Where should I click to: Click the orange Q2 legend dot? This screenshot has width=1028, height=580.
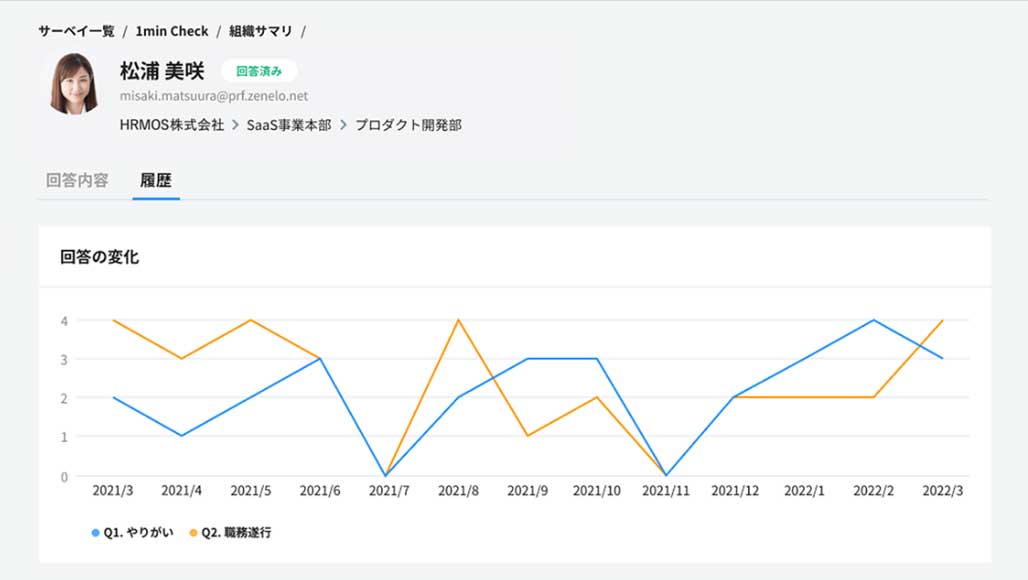click(193, 533)
